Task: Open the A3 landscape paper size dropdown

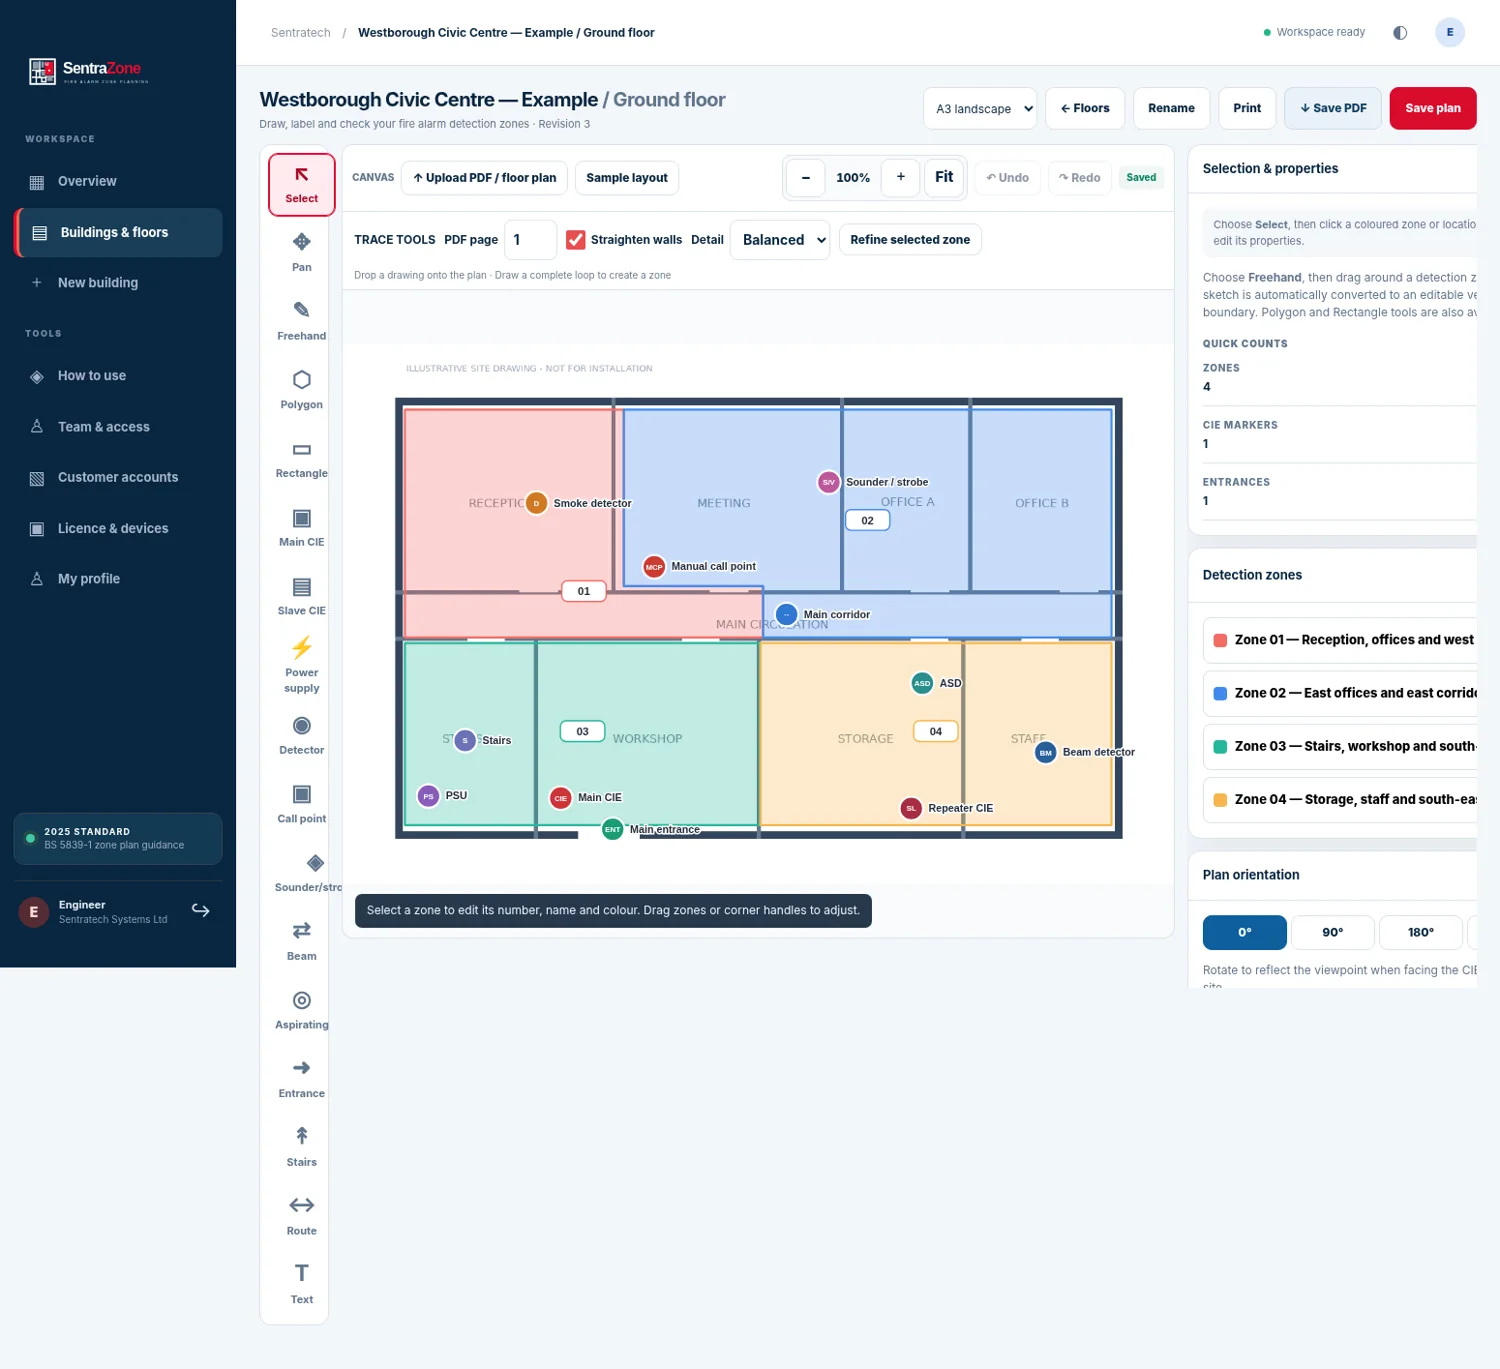Action: 980,108
